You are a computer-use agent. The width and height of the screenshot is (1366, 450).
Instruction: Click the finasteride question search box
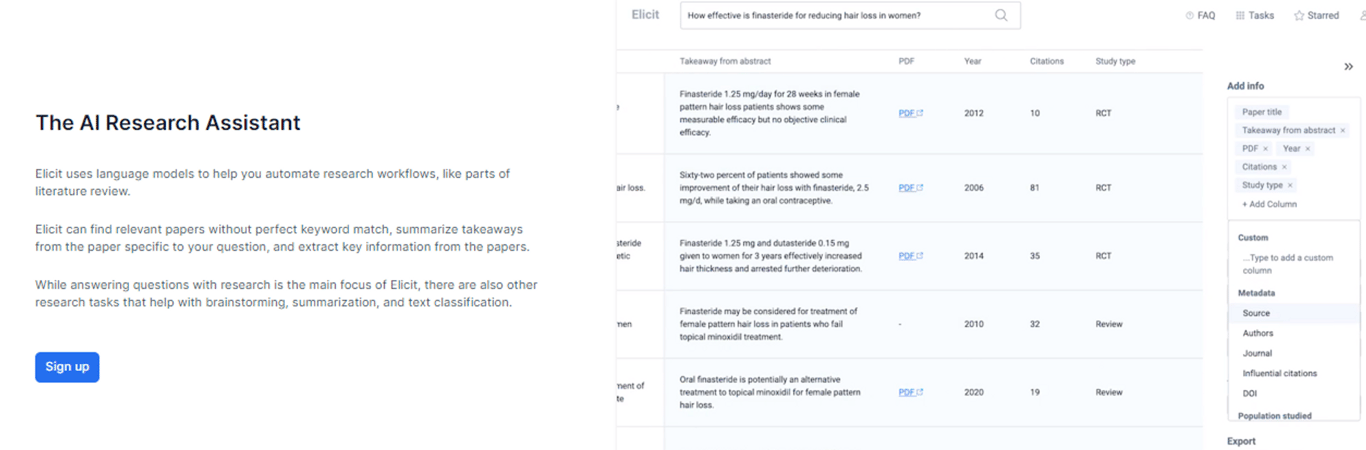pos(850,15)
